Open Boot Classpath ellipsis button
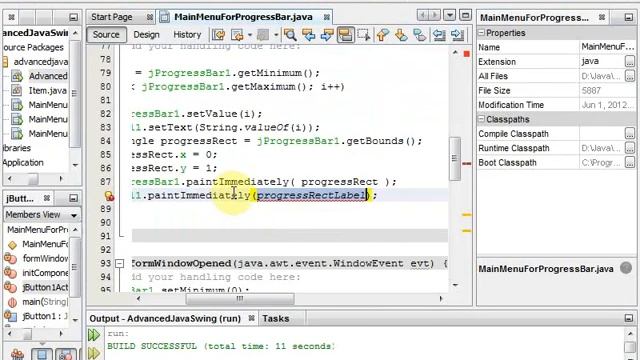Image resolution: width=640 pixels, height=360 pixels. pyautogui.click(x=630, y=162)
